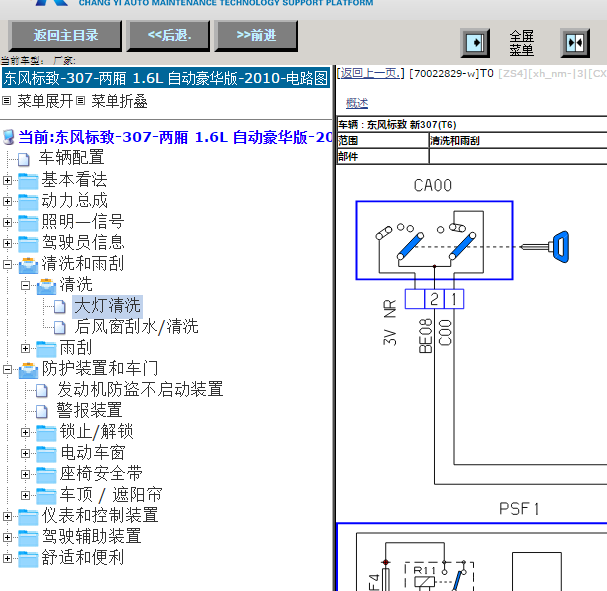Image resolution: width=607 pixels, height=591 pixels.
Task: Click the 清洗和雨刮 table cell
Action: click(518, 140)
